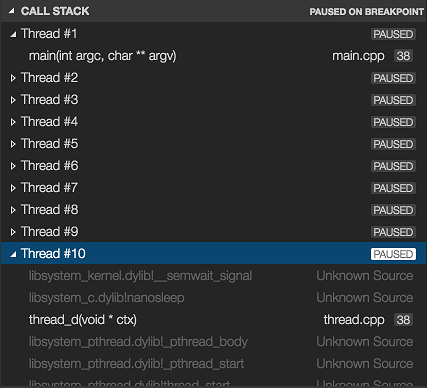
Task: Select the Thread #8 row label
Action: click(49, 210)
